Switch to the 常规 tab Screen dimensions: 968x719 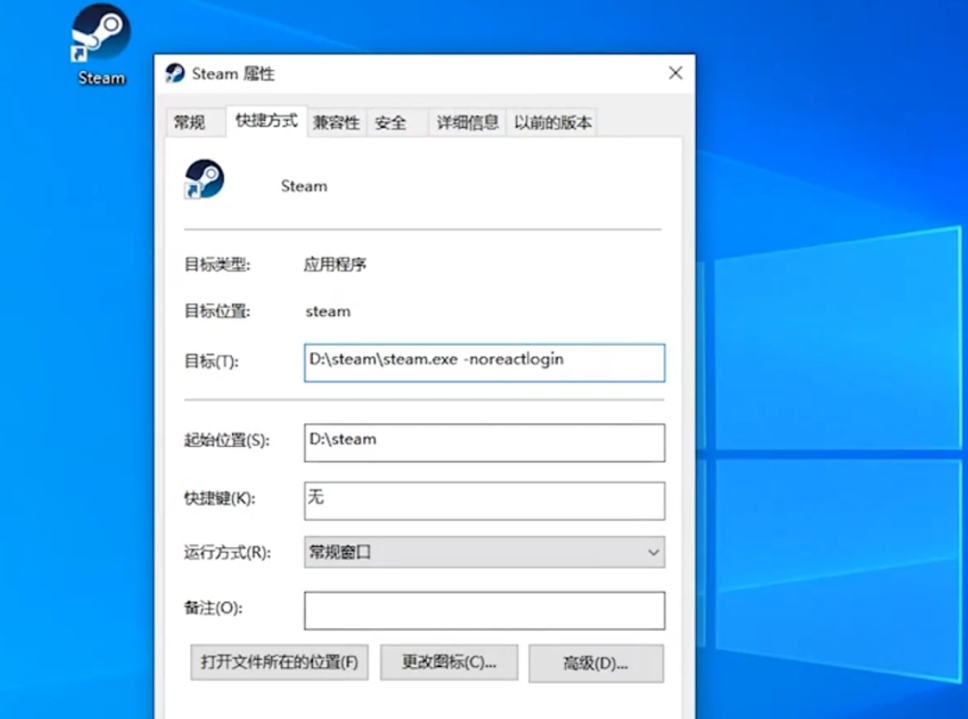[x=189, y=123]
